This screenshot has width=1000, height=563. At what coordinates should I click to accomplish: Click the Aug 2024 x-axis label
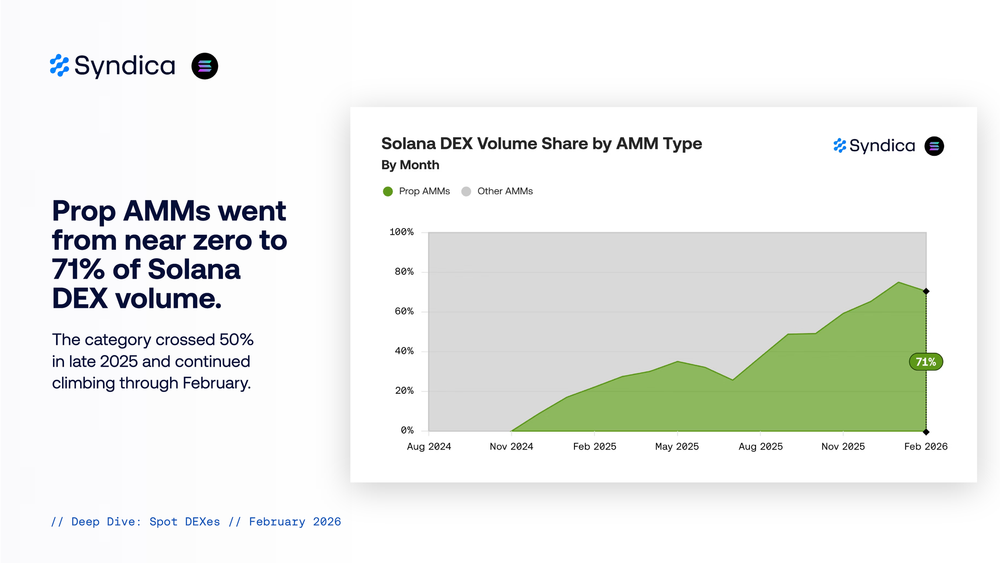point(428,447)
